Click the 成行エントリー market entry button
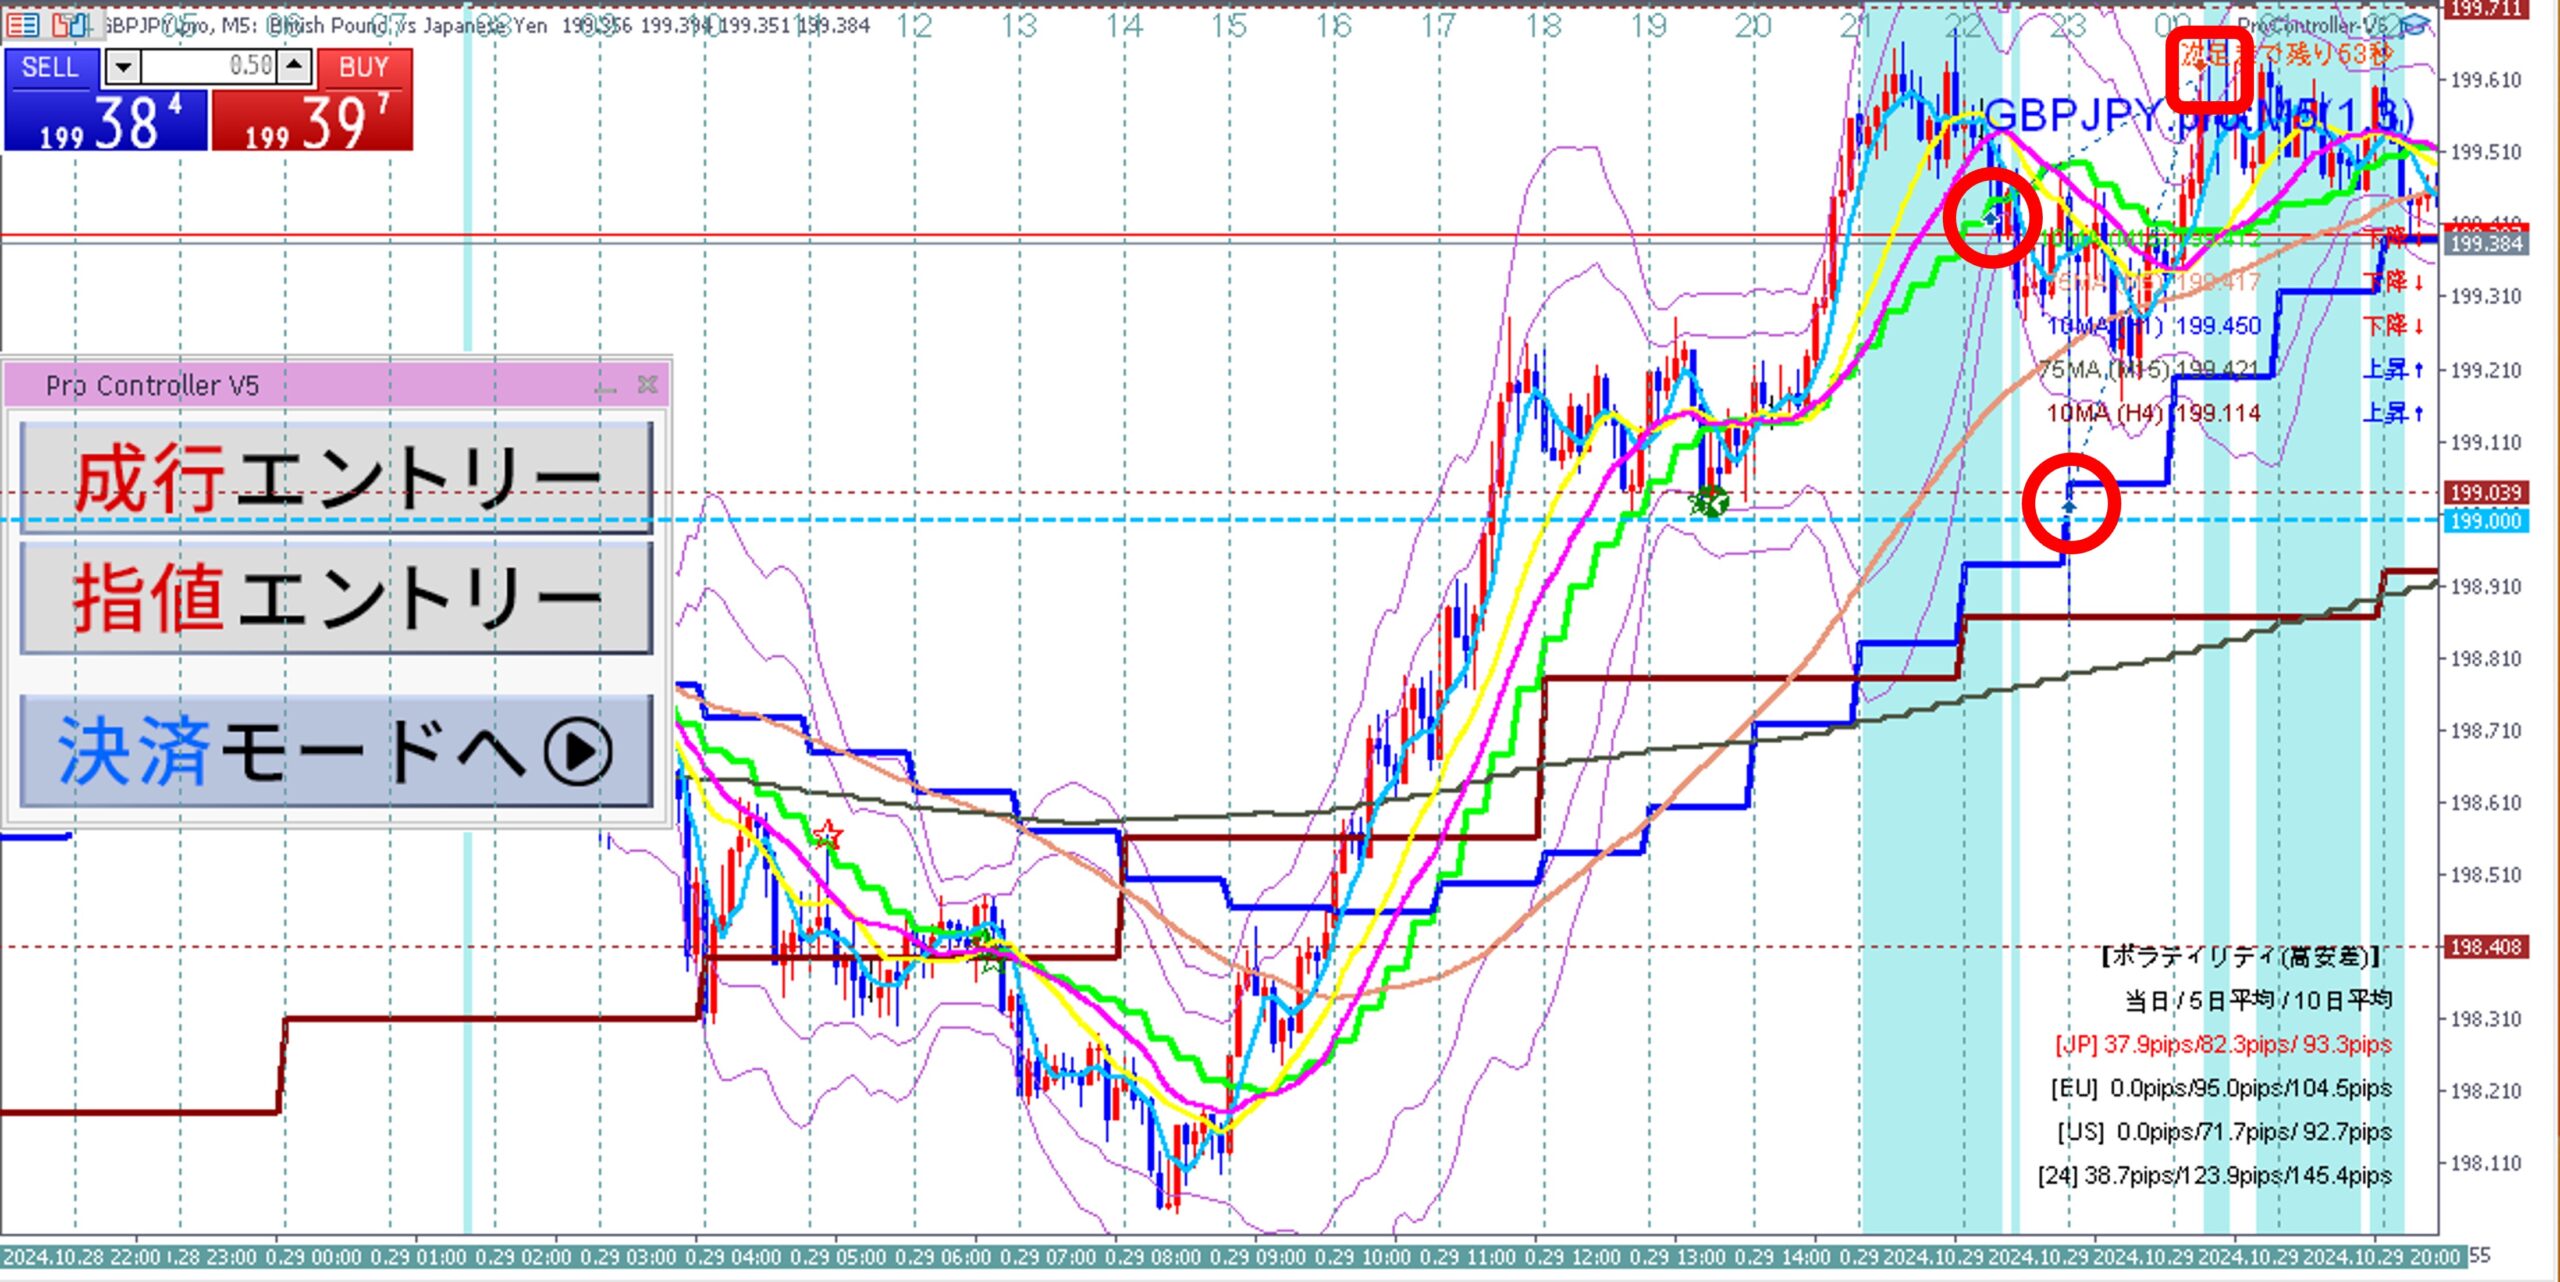The height and width of the screenshot is (1282, 2560). click(337, 477)
